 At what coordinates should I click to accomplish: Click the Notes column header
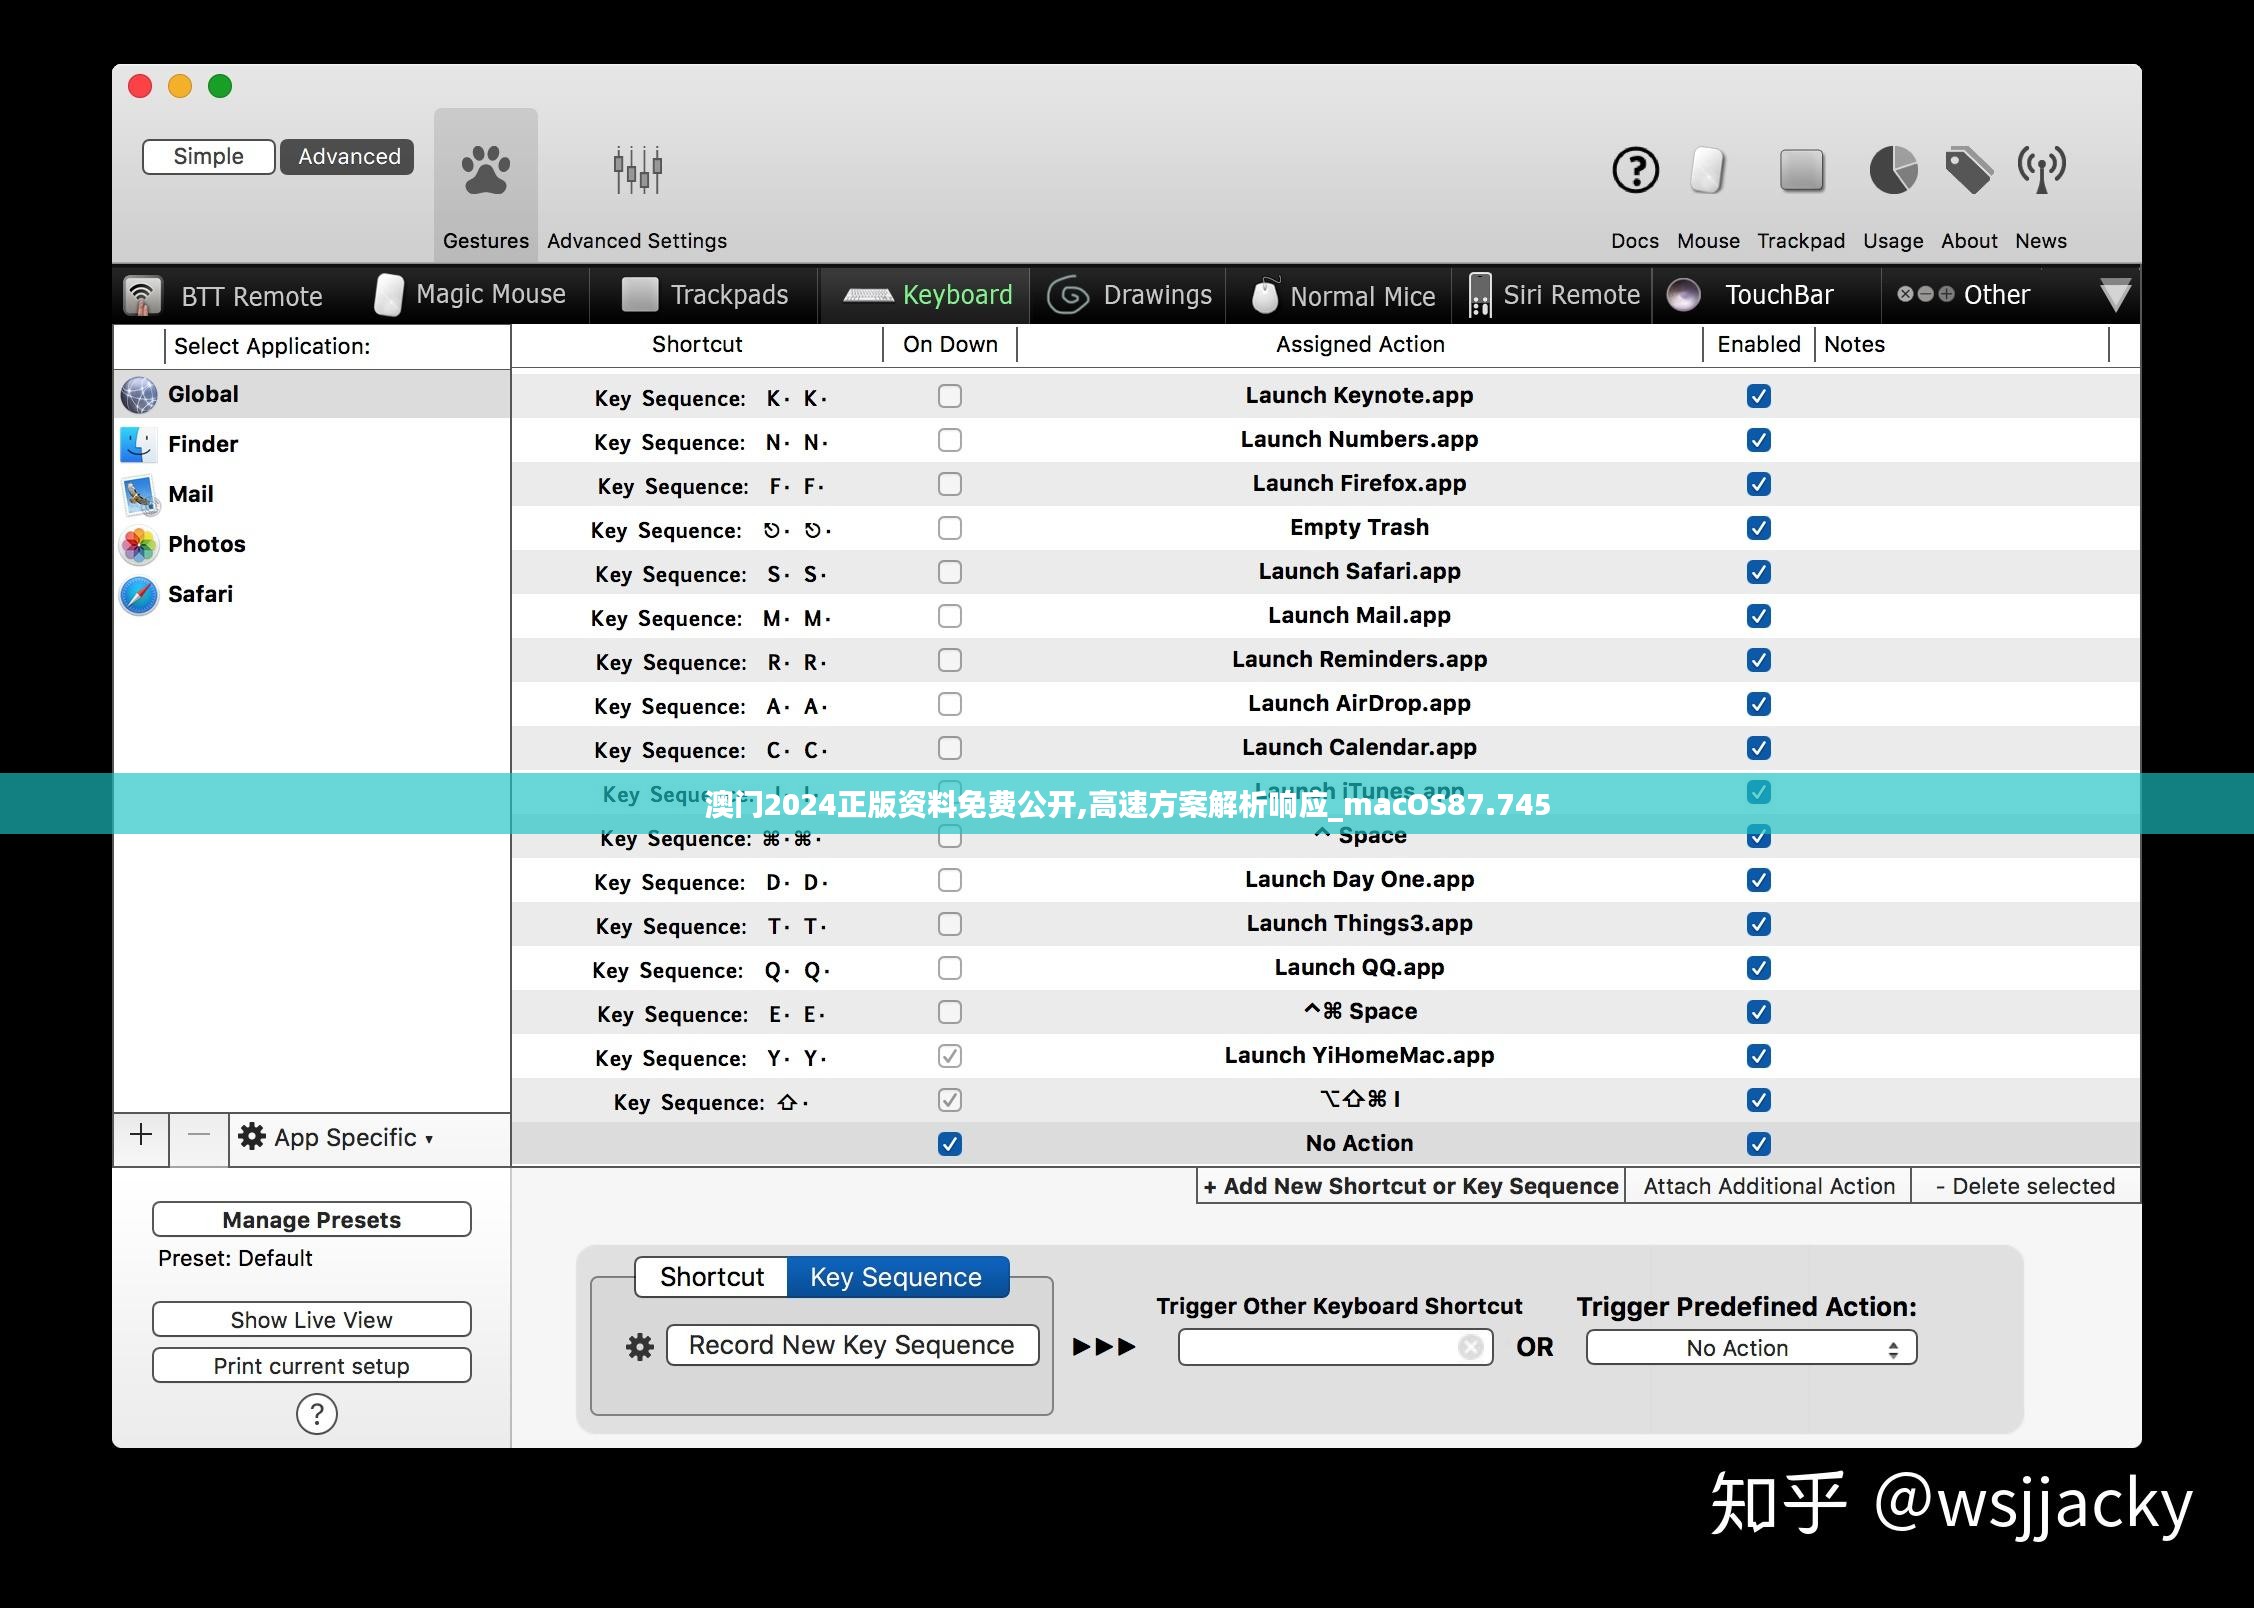tap(1961, 344)
